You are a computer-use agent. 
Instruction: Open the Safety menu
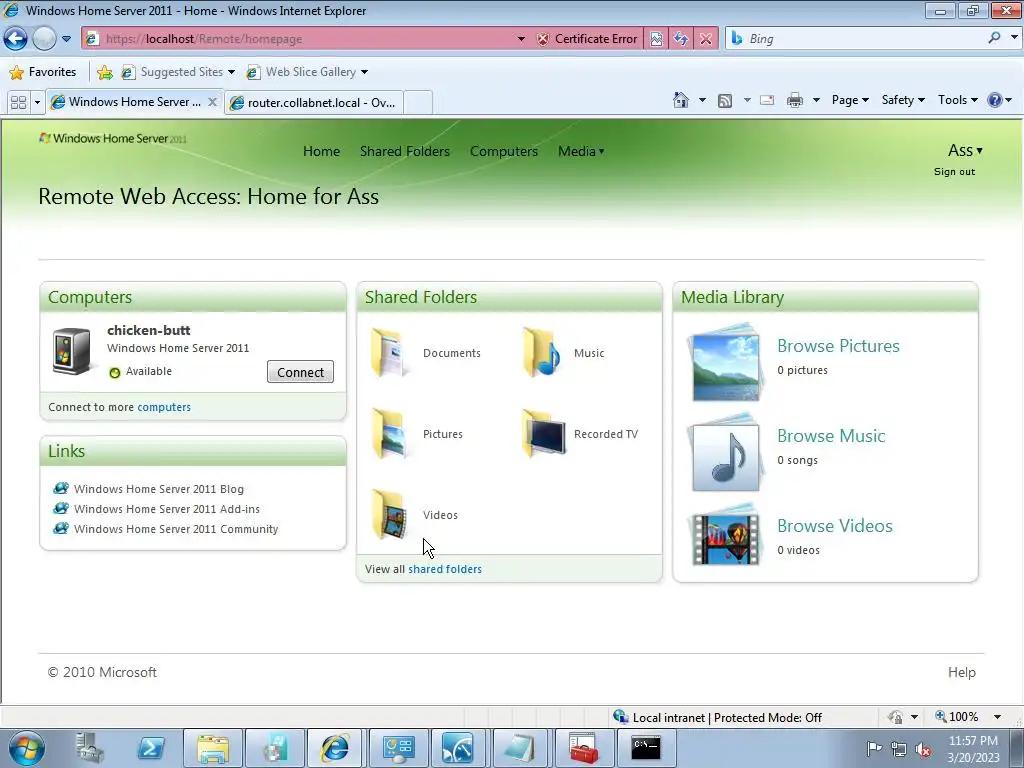click(x=903, y=100)
